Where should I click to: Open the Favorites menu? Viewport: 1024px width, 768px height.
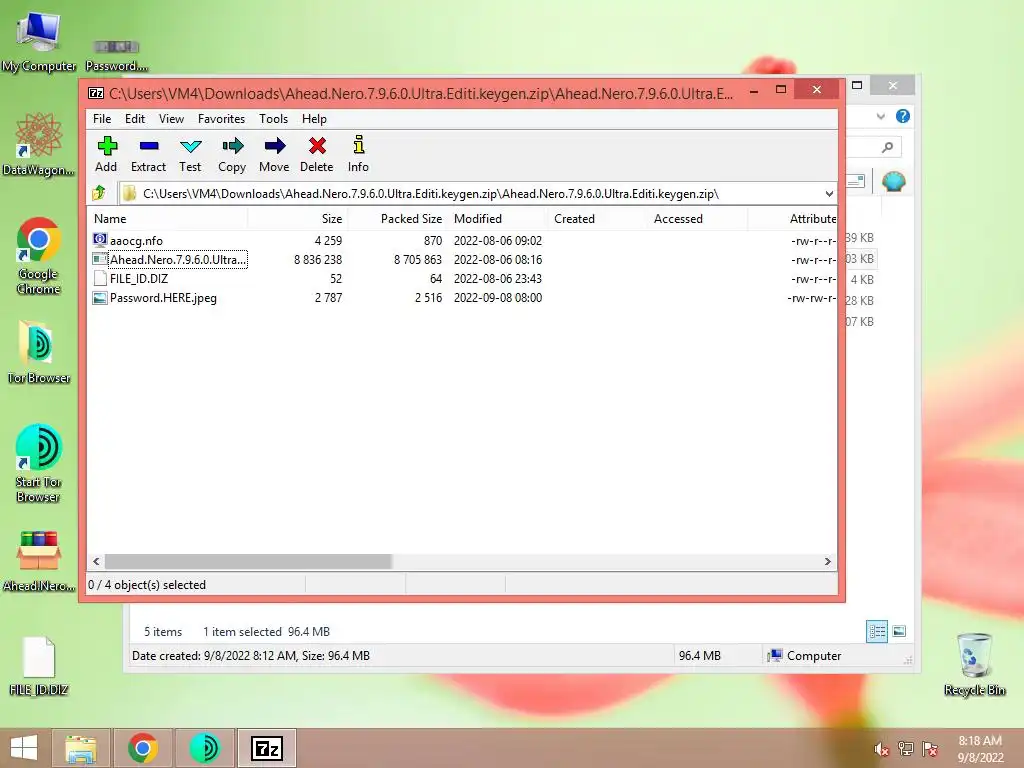pyautogui.click(x=221, y=119)
